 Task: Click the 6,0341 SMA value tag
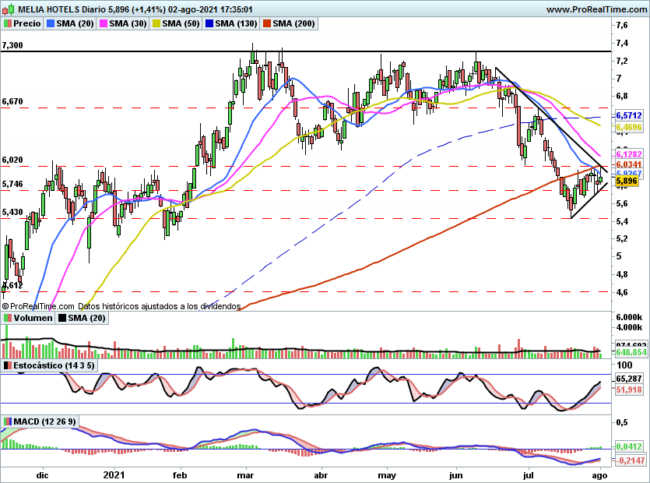point(629,165)
